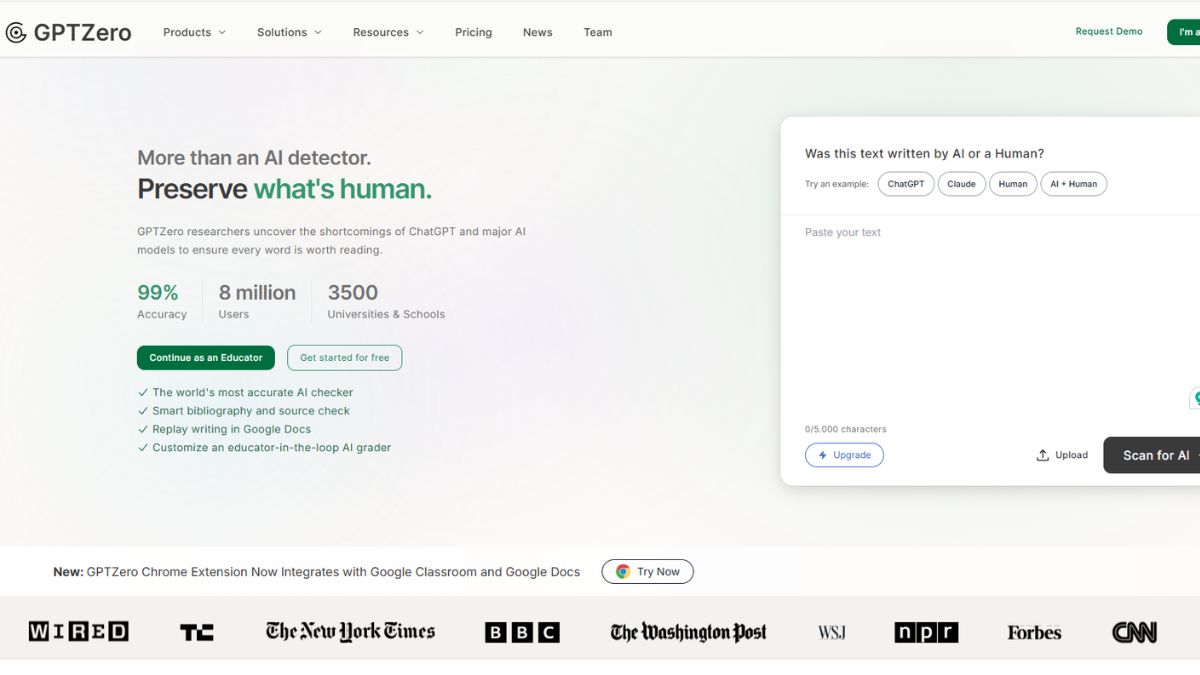Open the WIRED press logo
This screenshot has height=675, width=1200.
pos(79,632)
